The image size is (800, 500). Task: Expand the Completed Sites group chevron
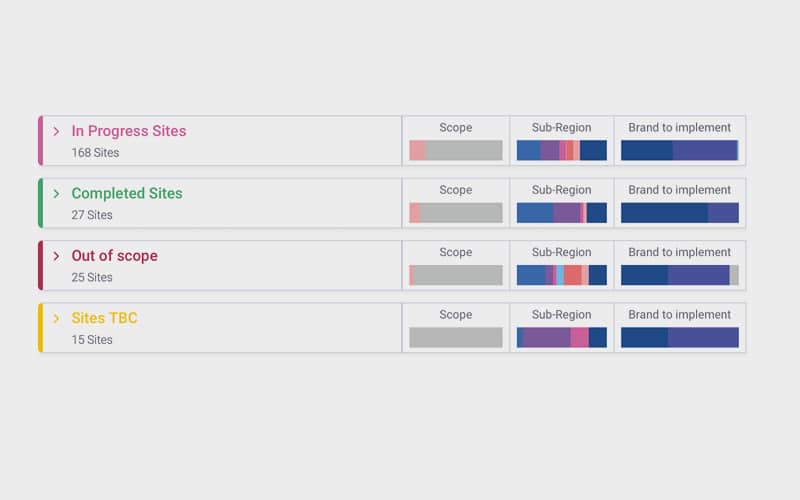[56, 193]
